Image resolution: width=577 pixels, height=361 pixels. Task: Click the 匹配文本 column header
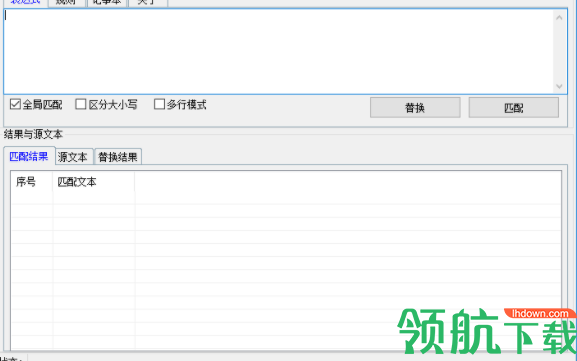(94, 182)
